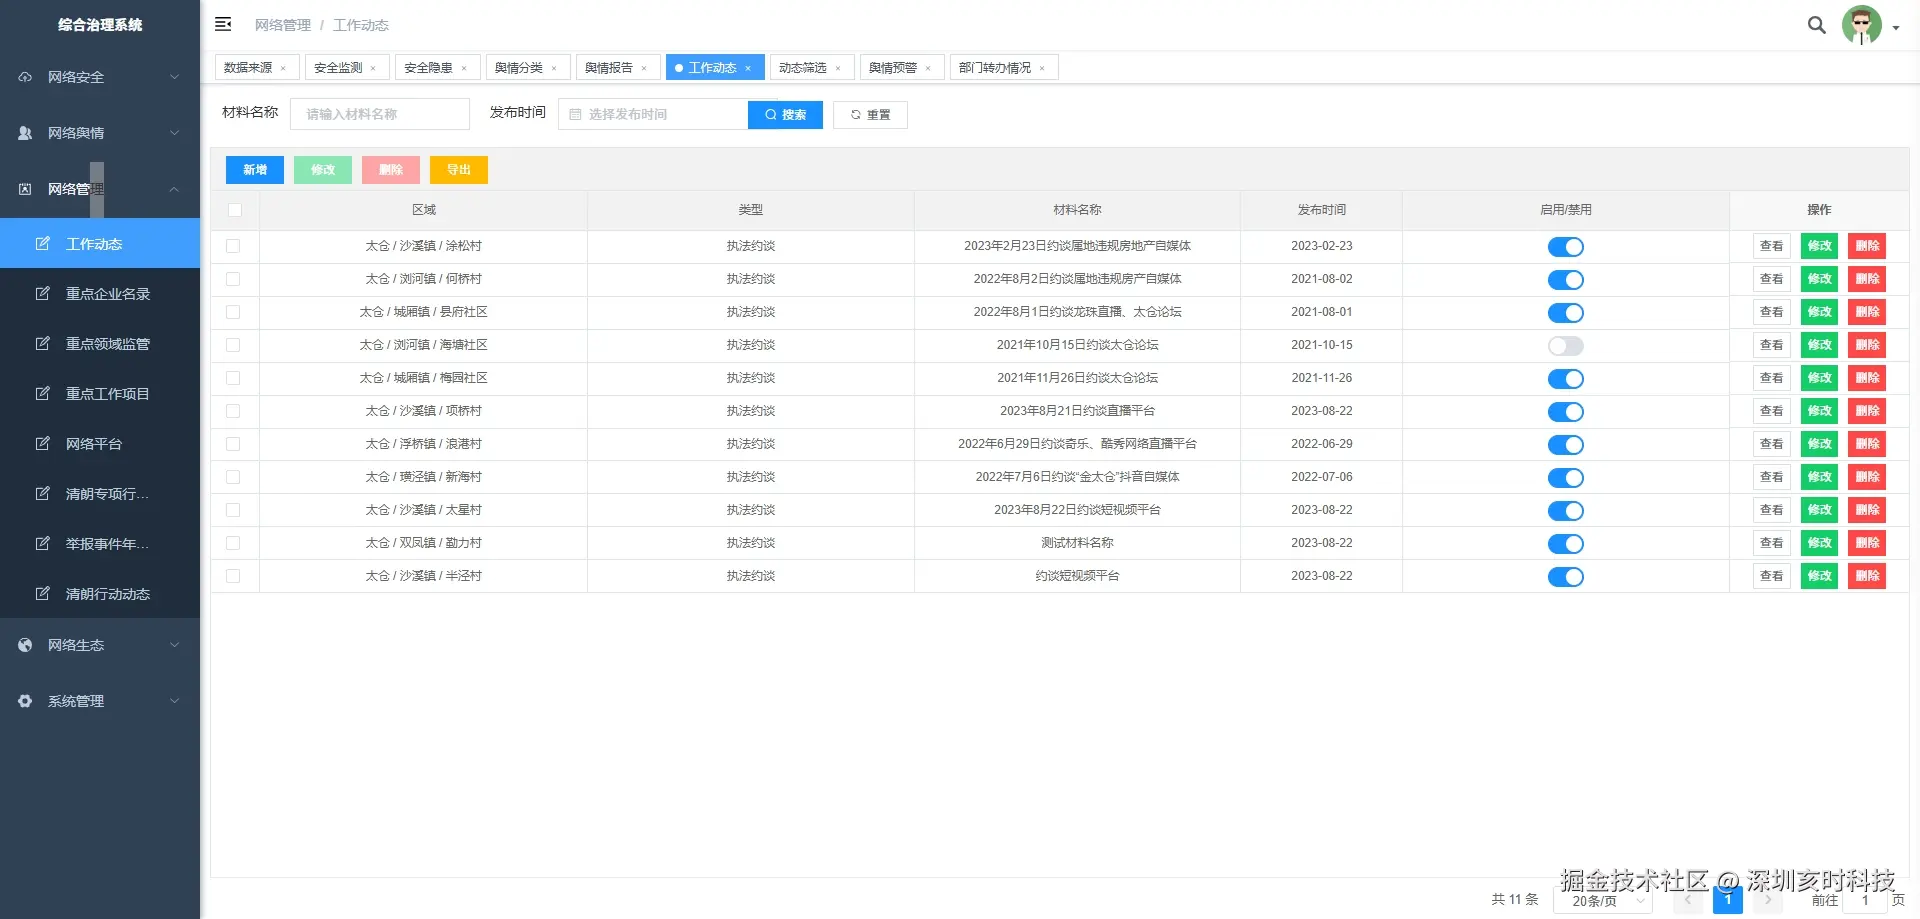Viewport: 1920px width, 919px height.
Task: Open the user avatar menu
Action: (x=1861, y=25)
